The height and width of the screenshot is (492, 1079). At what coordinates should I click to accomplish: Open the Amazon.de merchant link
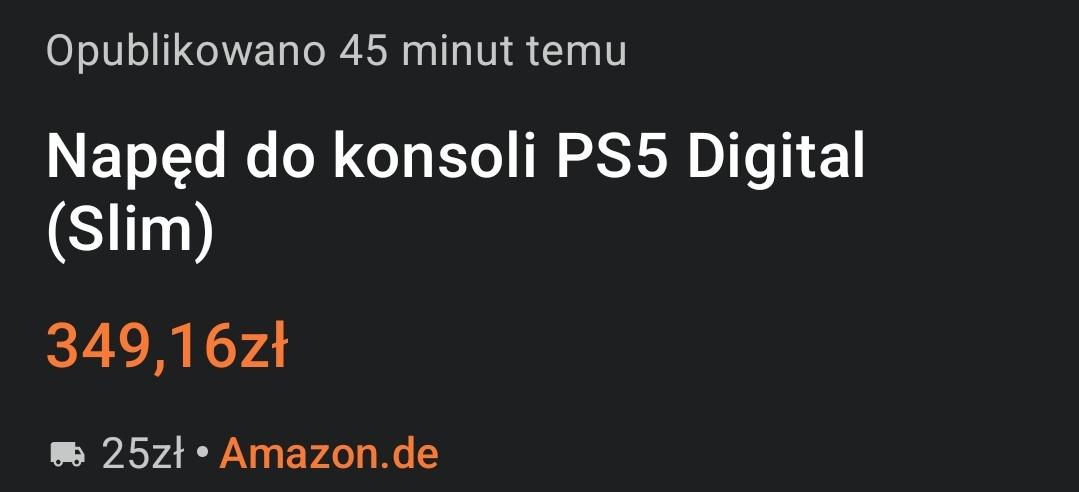[x=328, y=453]
